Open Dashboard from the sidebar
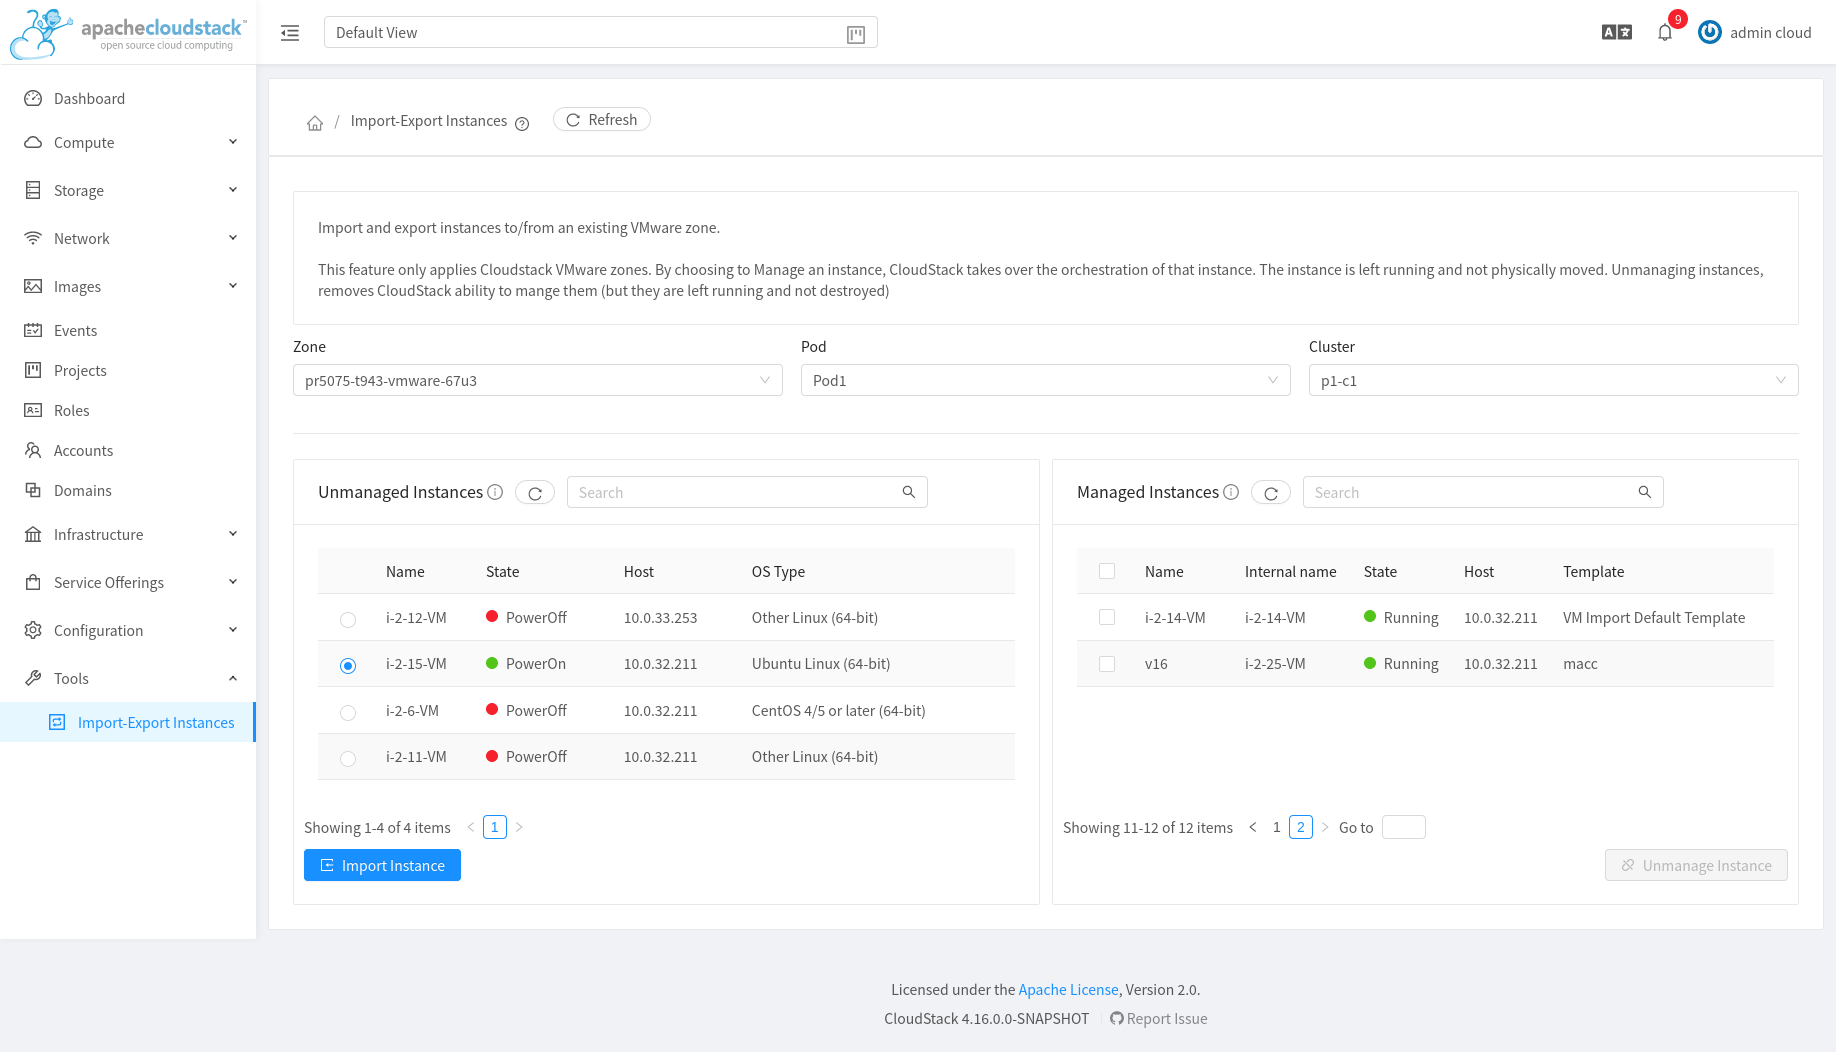Image resolution: width=1836 pixels, height=1052 pixels. click(x=89, y=98)
